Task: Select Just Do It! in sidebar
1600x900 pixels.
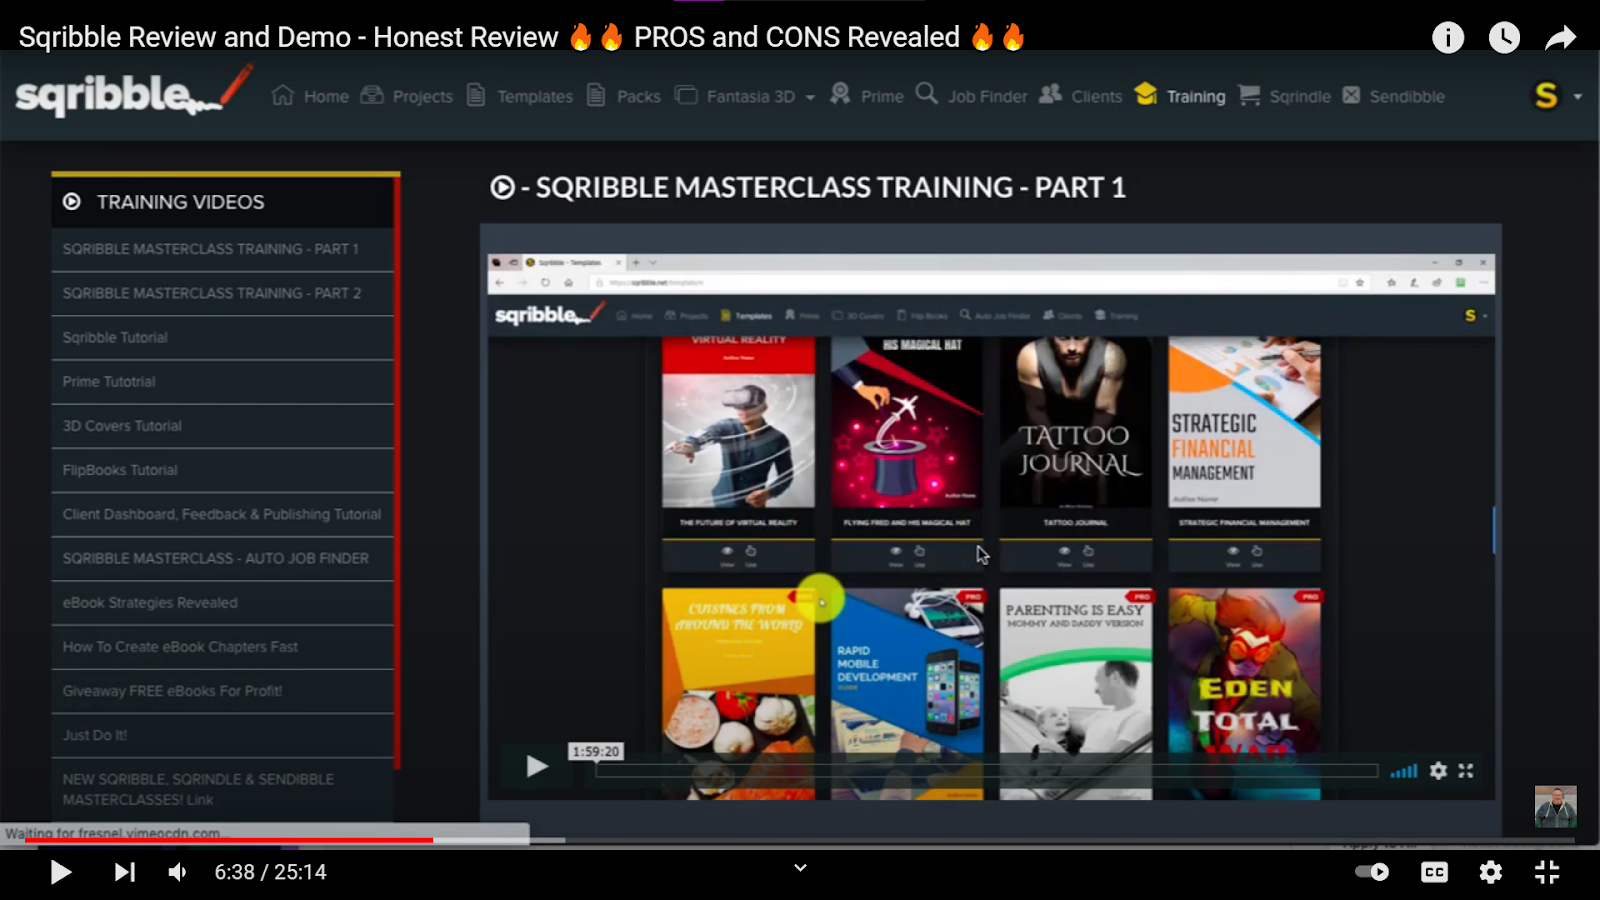Action: click(x=223, y=735)
